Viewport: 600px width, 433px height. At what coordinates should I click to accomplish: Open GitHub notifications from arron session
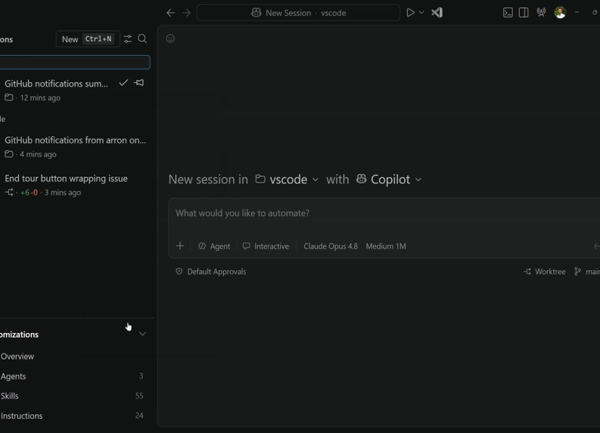75,147
